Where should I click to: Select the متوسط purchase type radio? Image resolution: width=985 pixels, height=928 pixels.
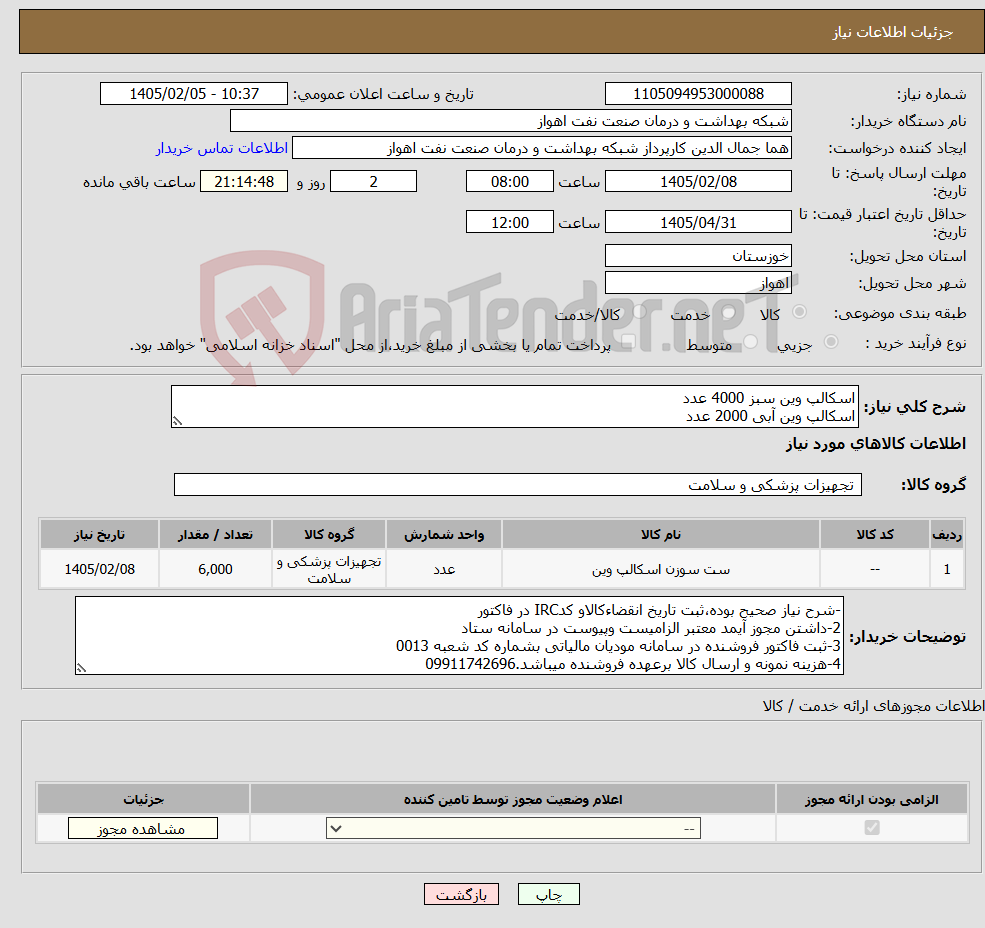click(751, 342)
